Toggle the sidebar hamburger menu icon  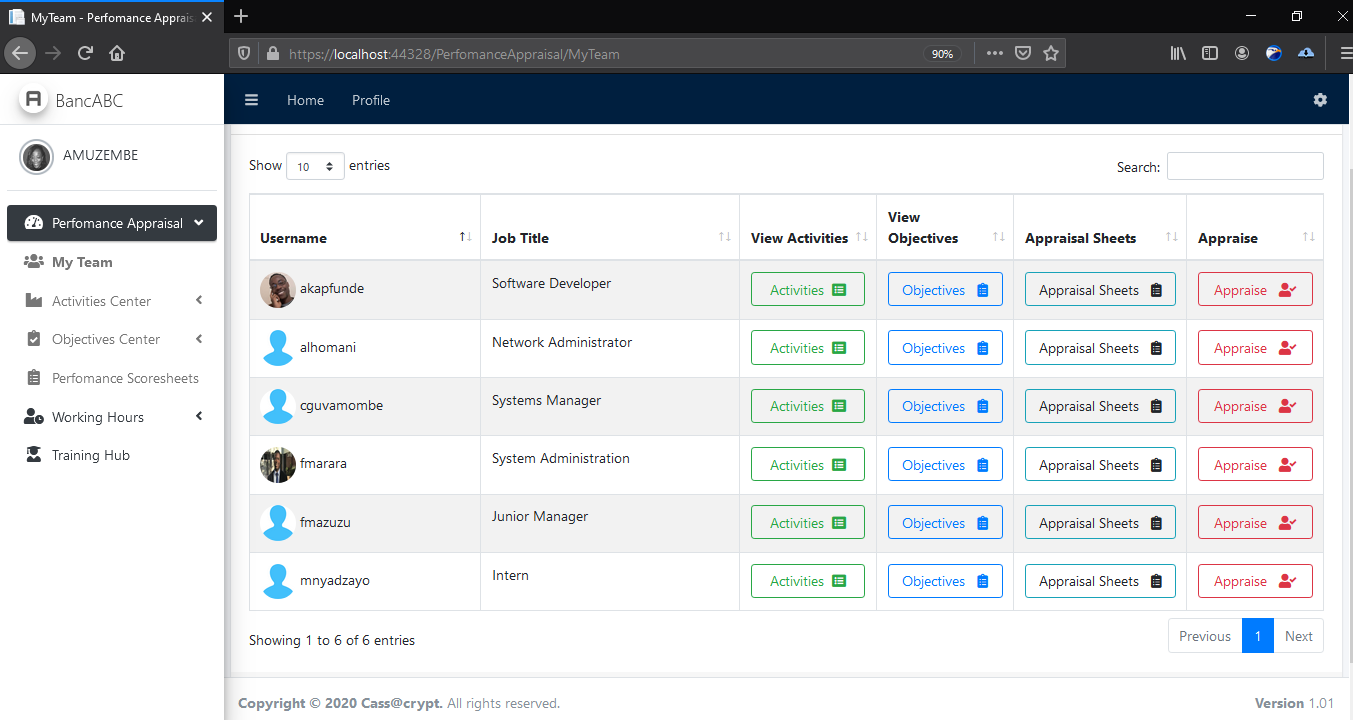point(252,100)
